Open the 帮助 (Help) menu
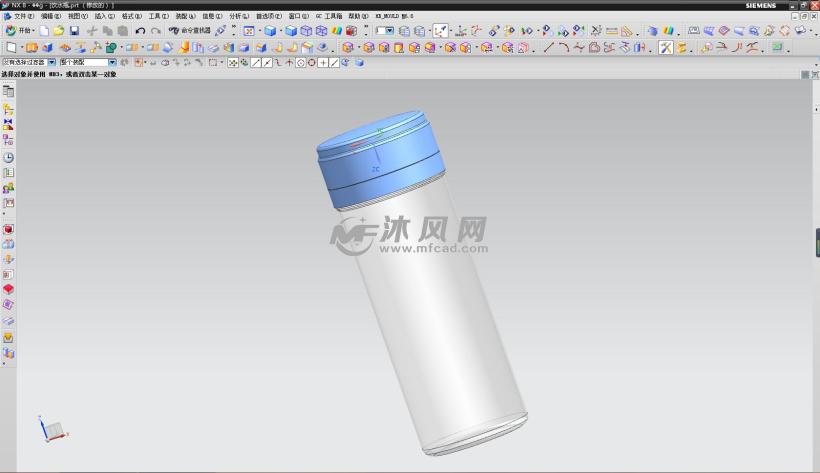The width and height of the screenshot is (820, 473). coord(358,16)
